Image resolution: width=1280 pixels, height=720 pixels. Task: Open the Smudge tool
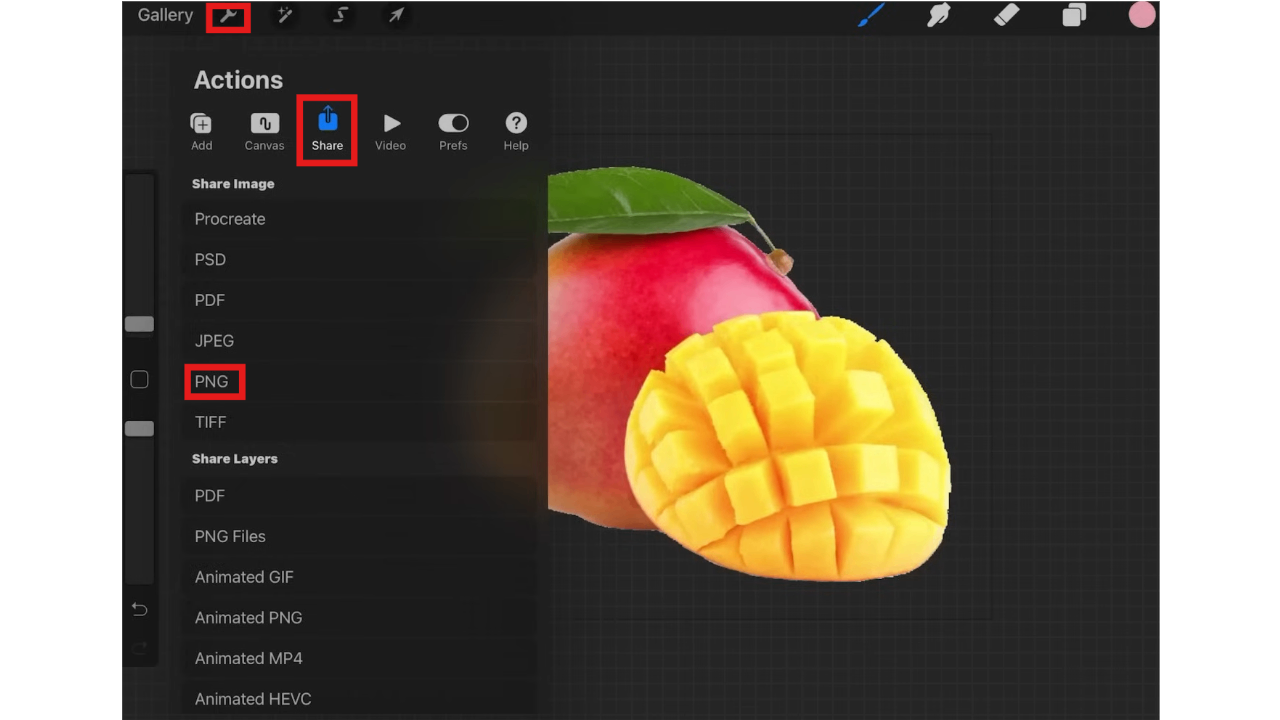(938, 15)
